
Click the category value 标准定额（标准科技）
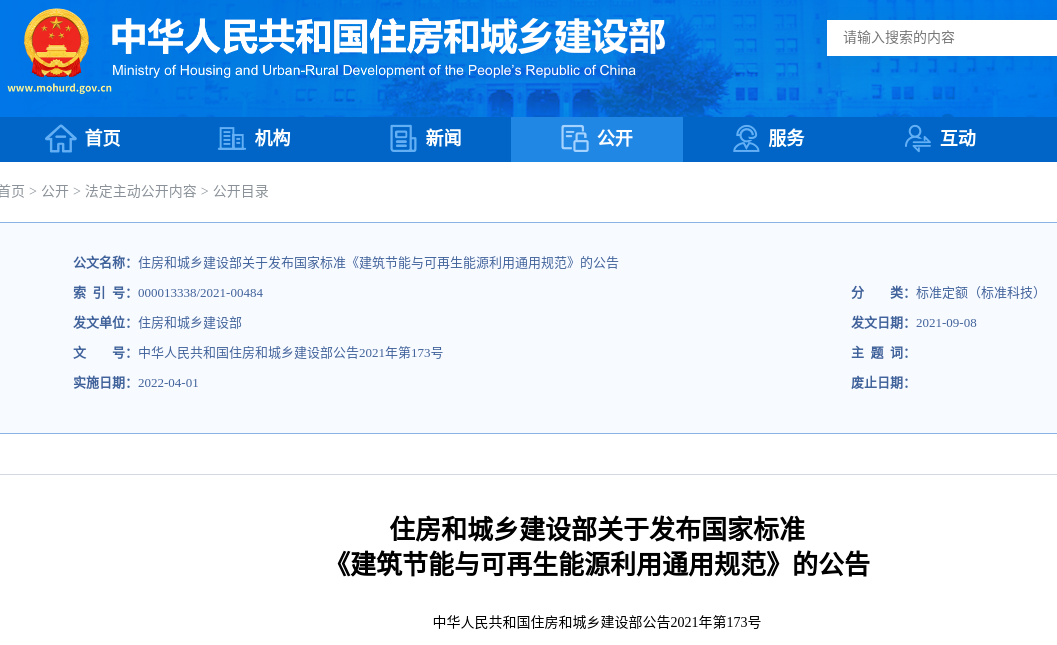point(979,293)
